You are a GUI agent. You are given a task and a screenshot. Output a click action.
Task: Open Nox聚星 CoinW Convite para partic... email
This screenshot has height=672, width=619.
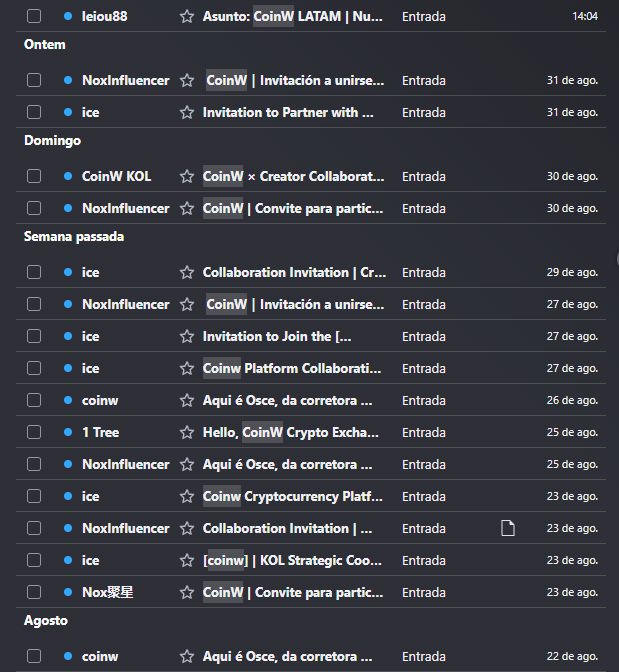pos(293,592)
